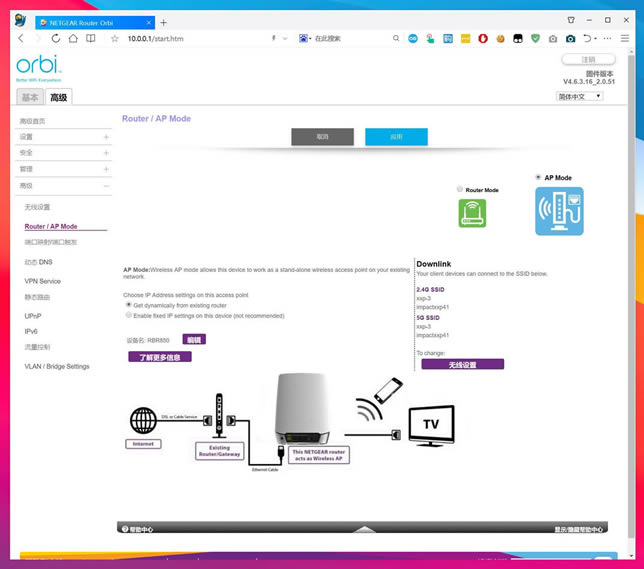Expand the 设置 sidebar section

click(x=63, y=137)
